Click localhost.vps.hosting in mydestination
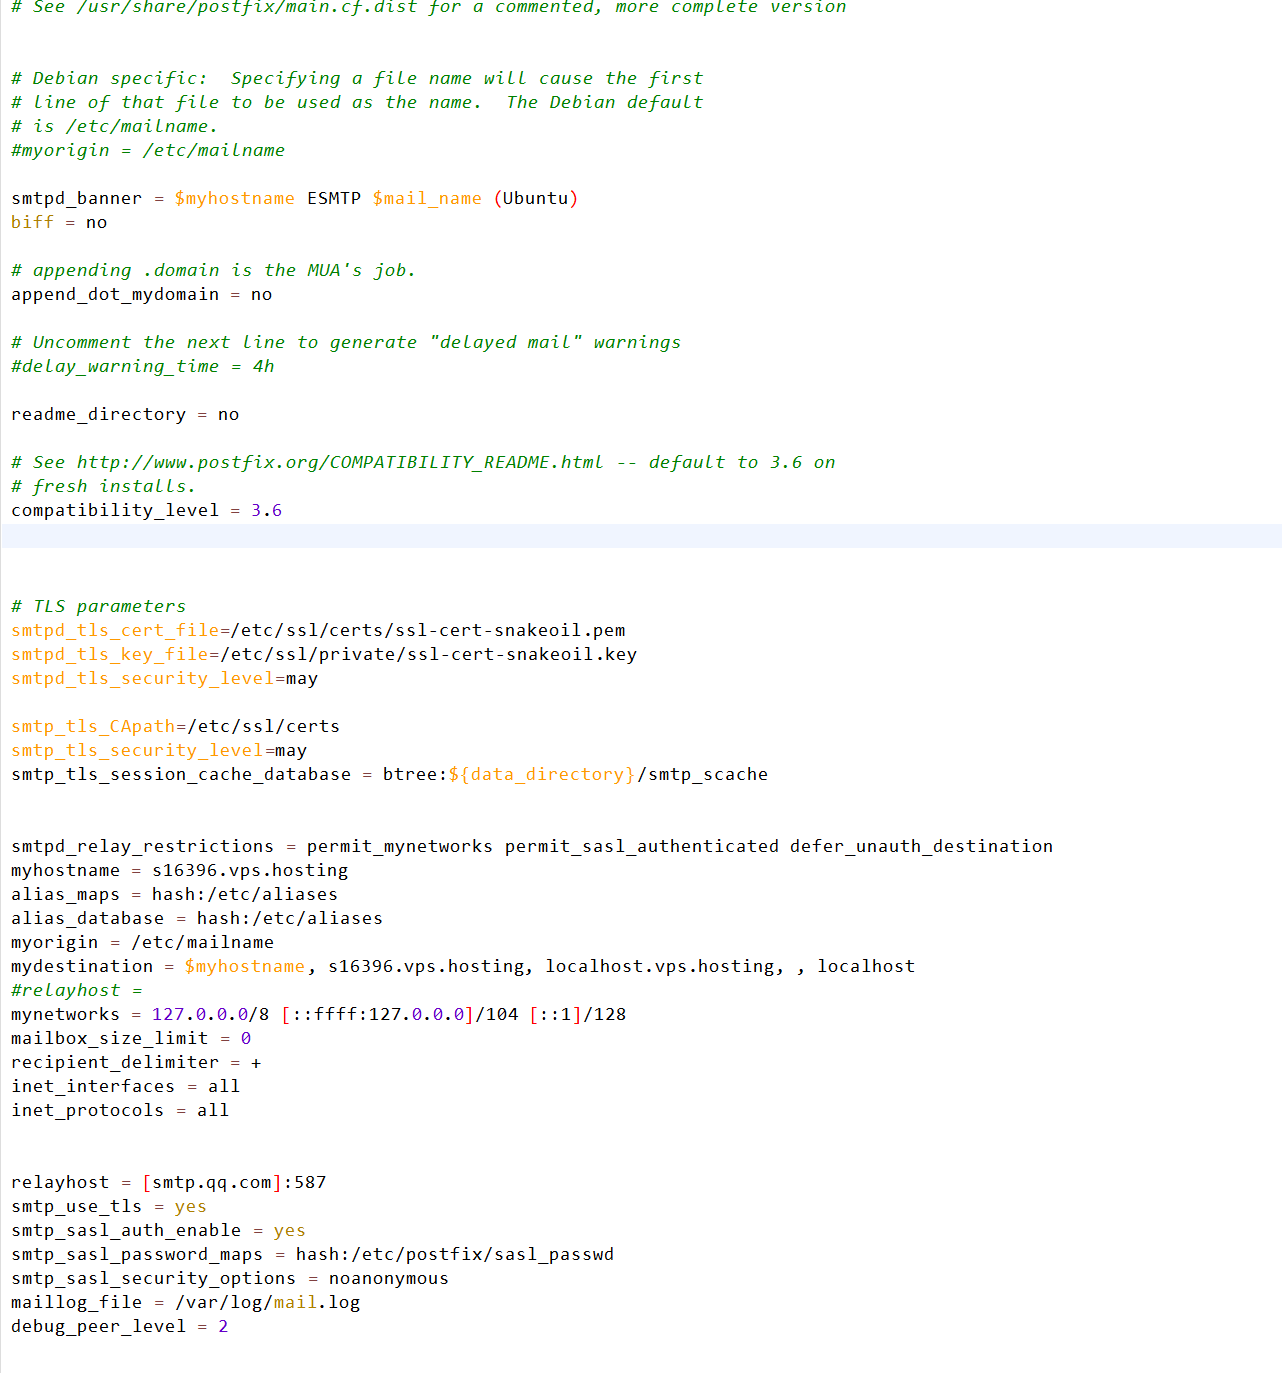This screenshot has width=1282, height=1373. [x=660, y=966]
